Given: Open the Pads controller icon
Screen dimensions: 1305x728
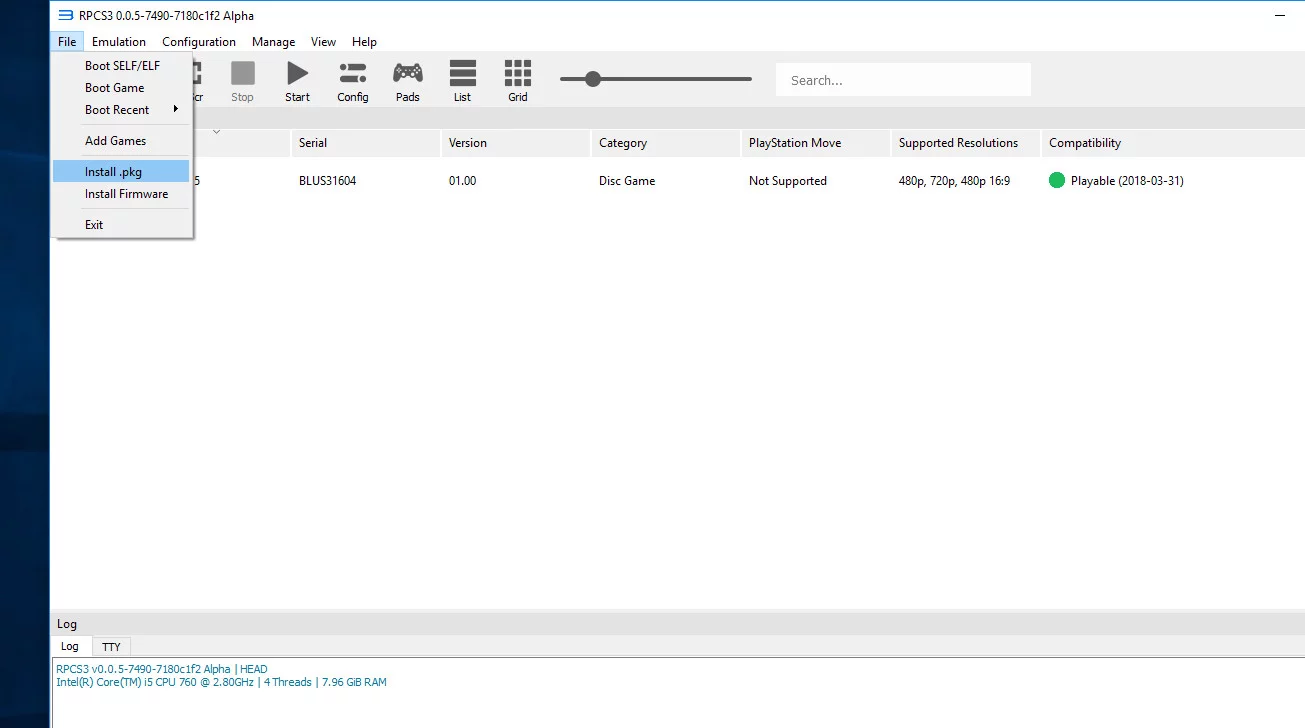Looking at the screenshot, I should pyautogui.click(x=407, y=73).
